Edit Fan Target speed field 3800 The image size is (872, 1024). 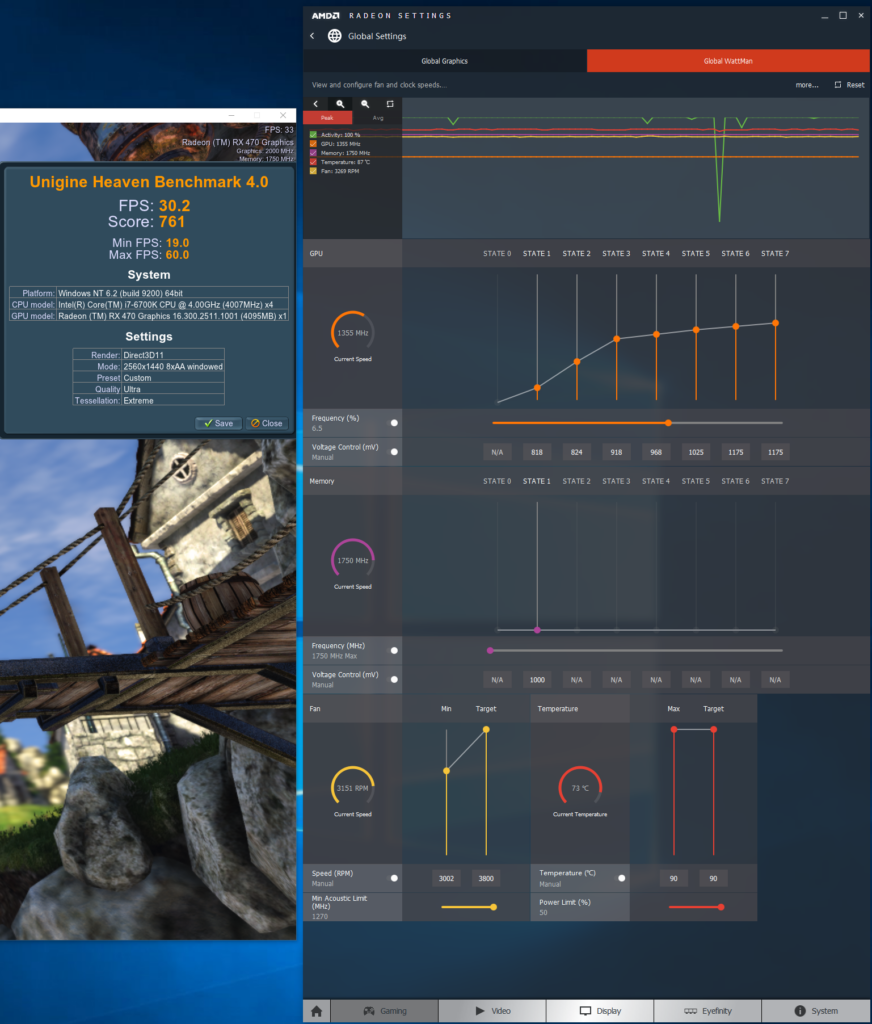click(486, 878)
